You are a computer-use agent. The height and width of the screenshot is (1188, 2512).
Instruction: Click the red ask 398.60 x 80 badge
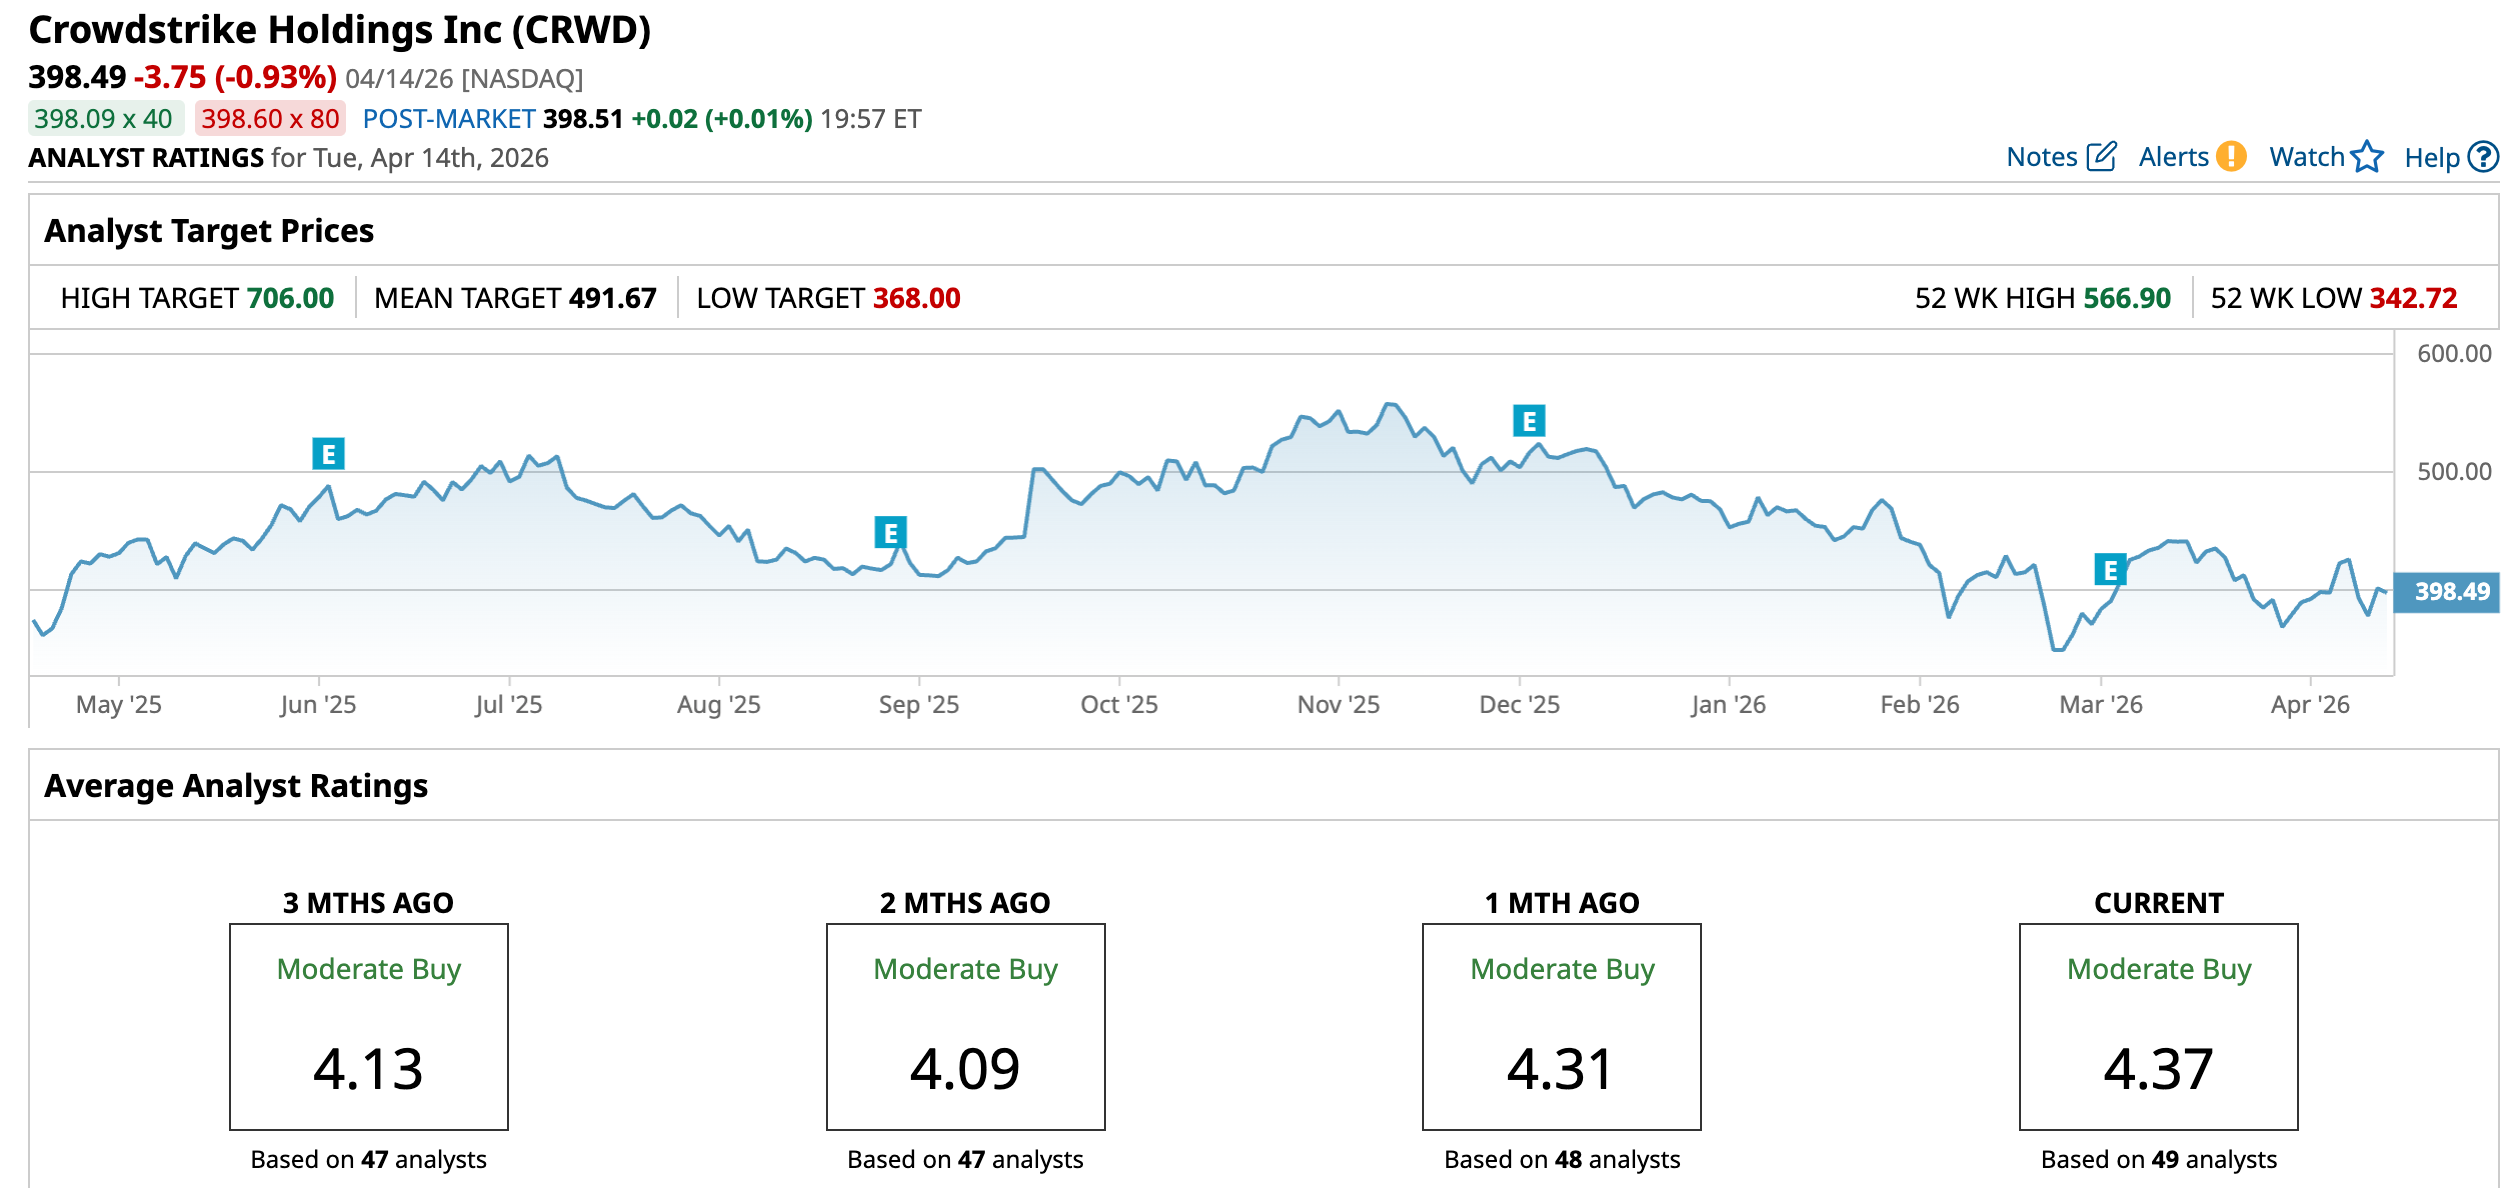(270, 119)
